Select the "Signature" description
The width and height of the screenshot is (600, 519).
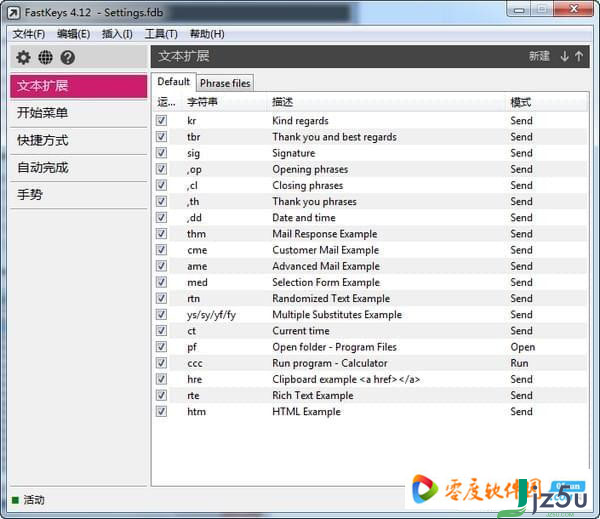293,153
